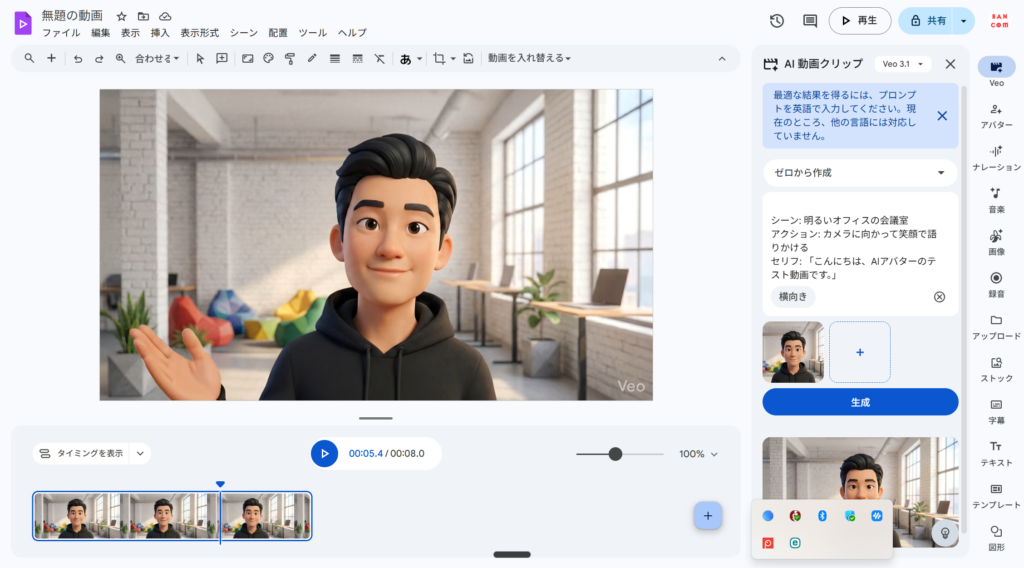The height and width of the screenshot is (568, 1024).
Task: Open the 100% timeline zoom dropdown
Action: pyautogui.click(x=698, y=454)
